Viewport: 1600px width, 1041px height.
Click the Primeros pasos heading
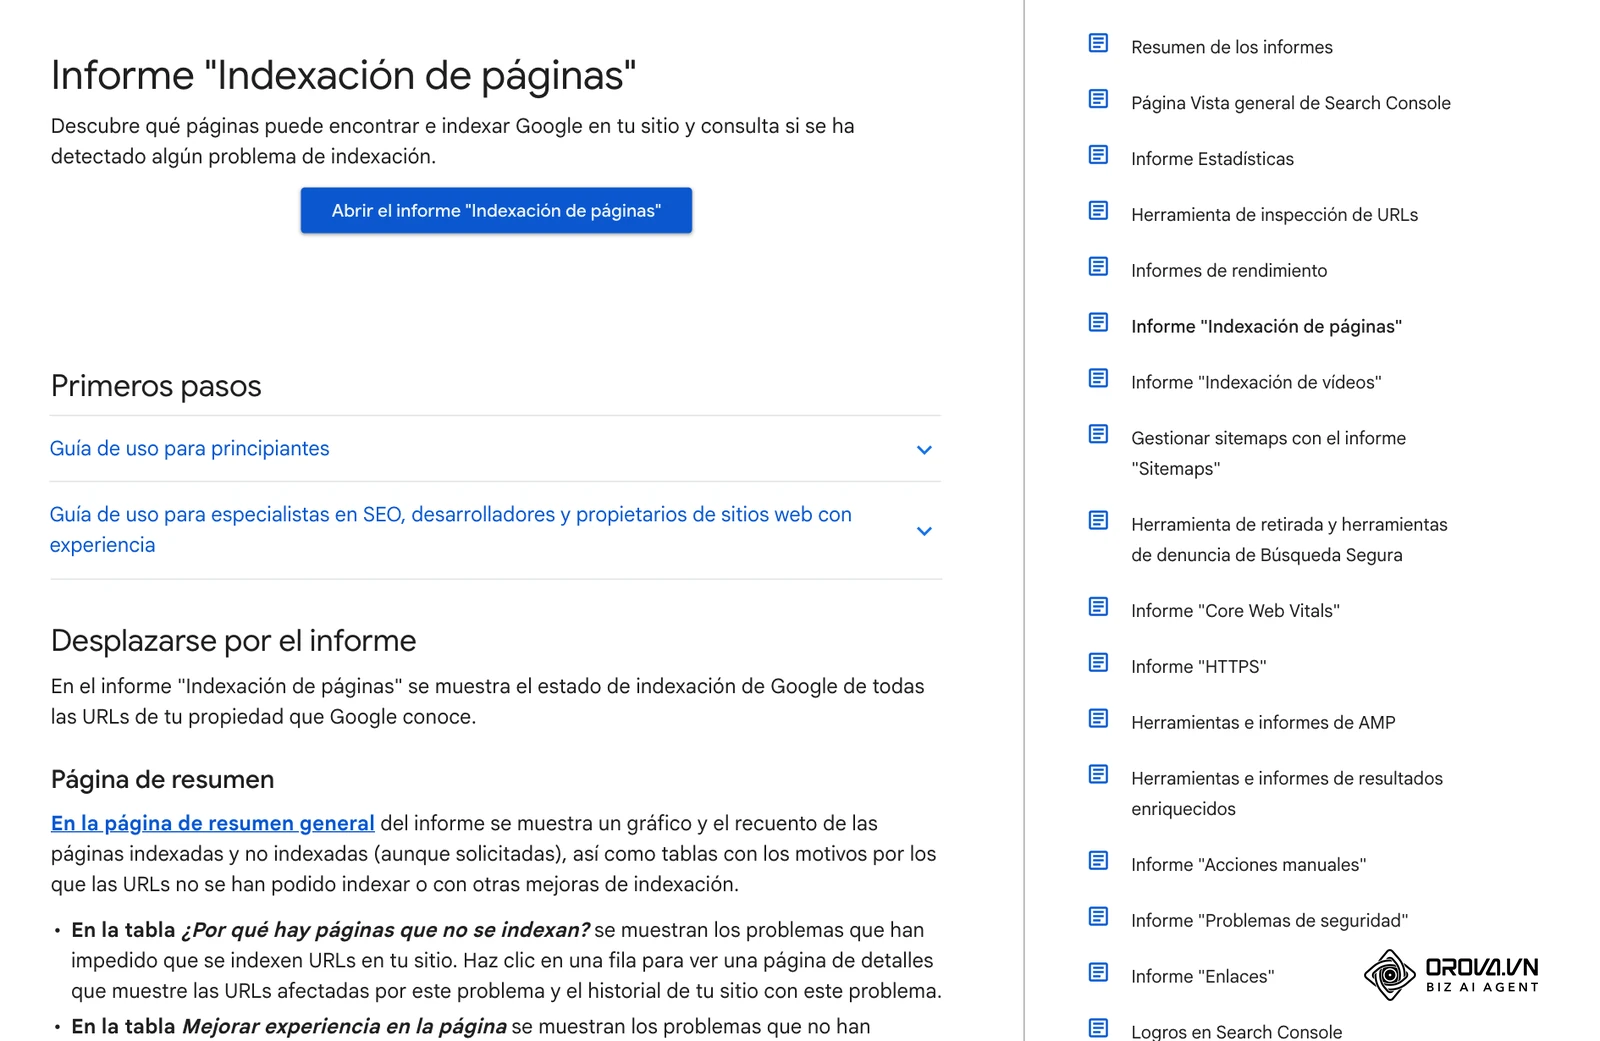[156, 386]
